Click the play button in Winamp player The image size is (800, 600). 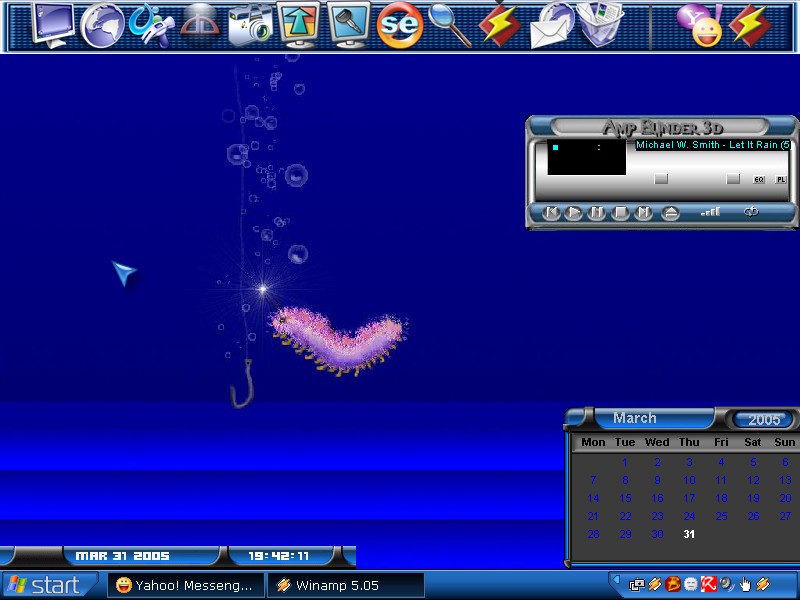(x=573, y=213)
